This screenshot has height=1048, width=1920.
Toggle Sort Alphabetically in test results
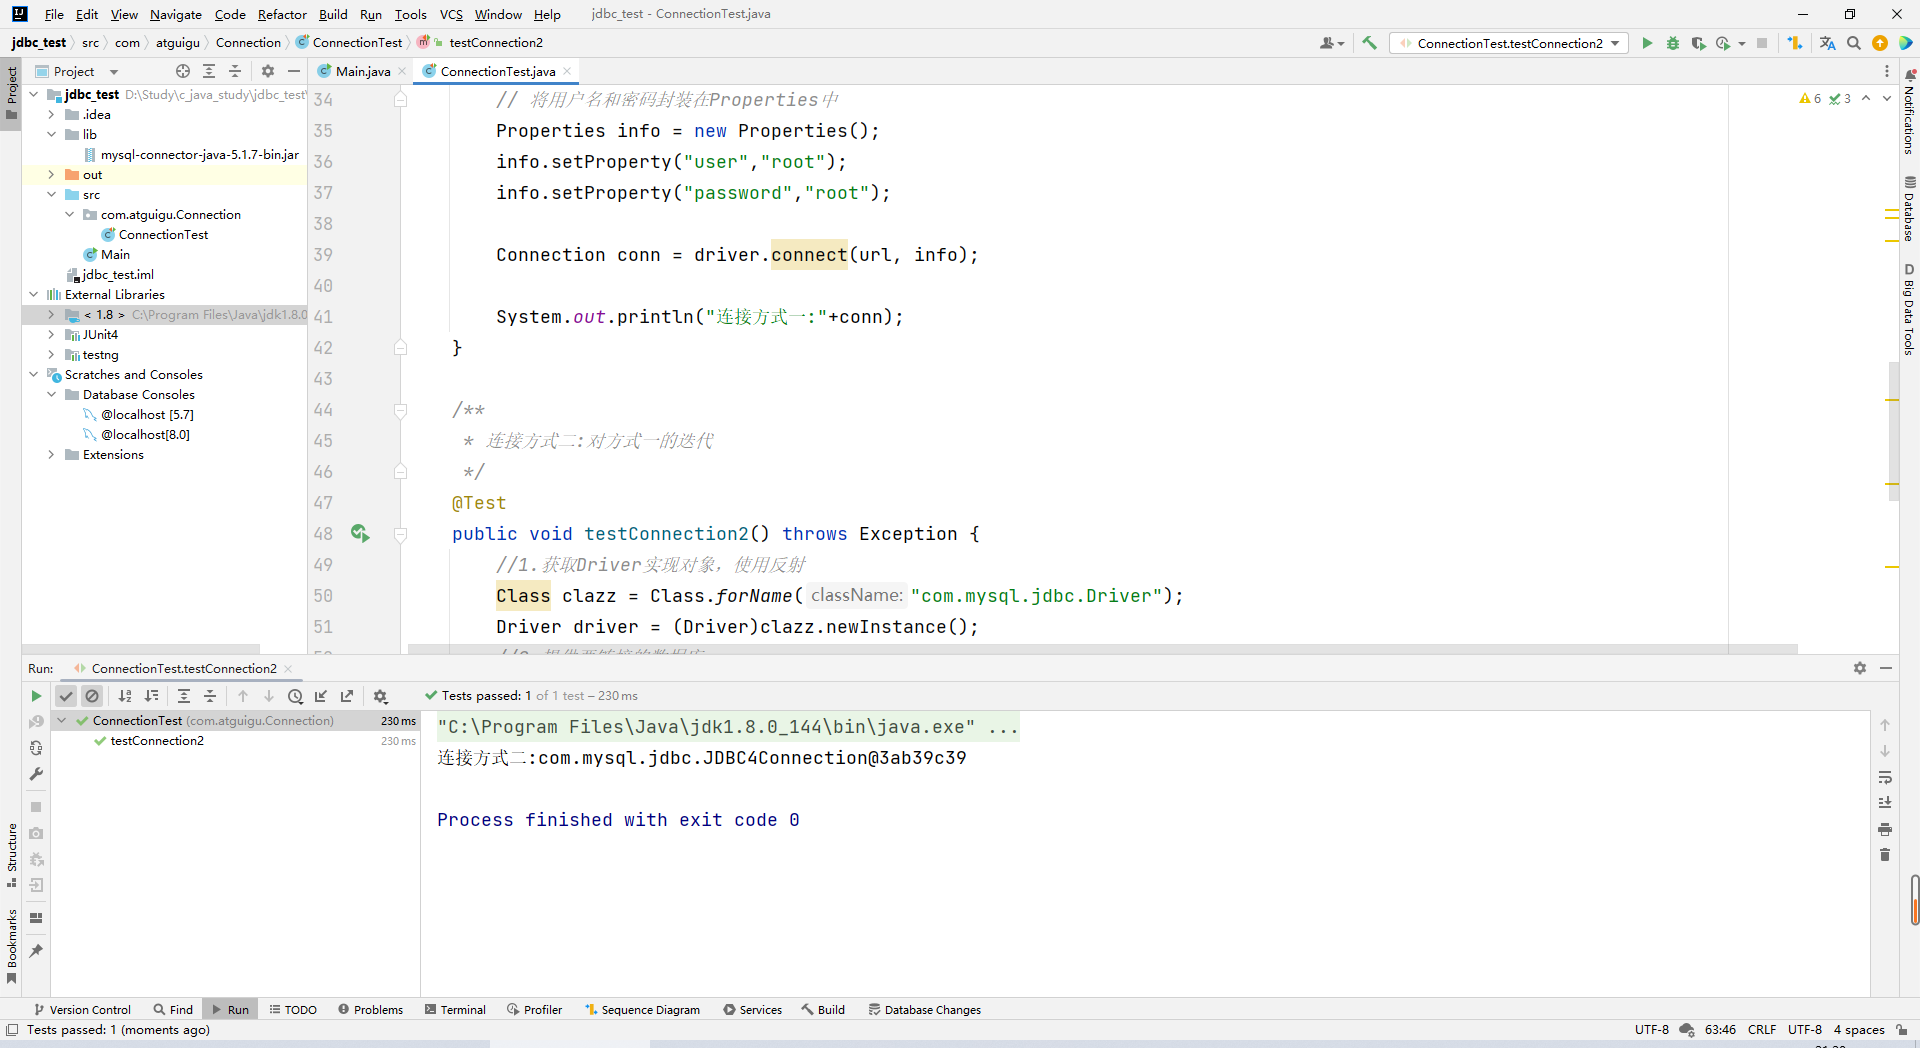125,696
